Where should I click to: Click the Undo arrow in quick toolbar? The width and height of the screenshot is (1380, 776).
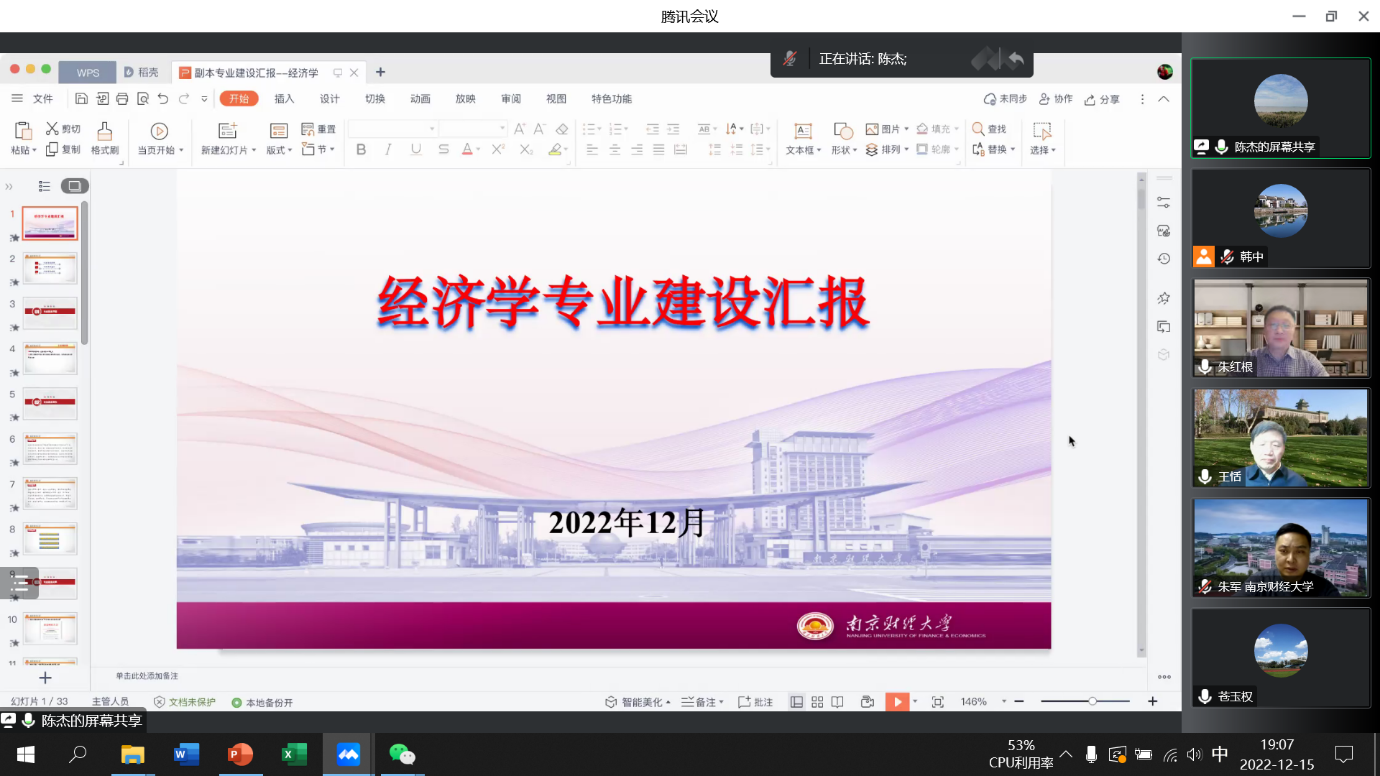(163, 99)
